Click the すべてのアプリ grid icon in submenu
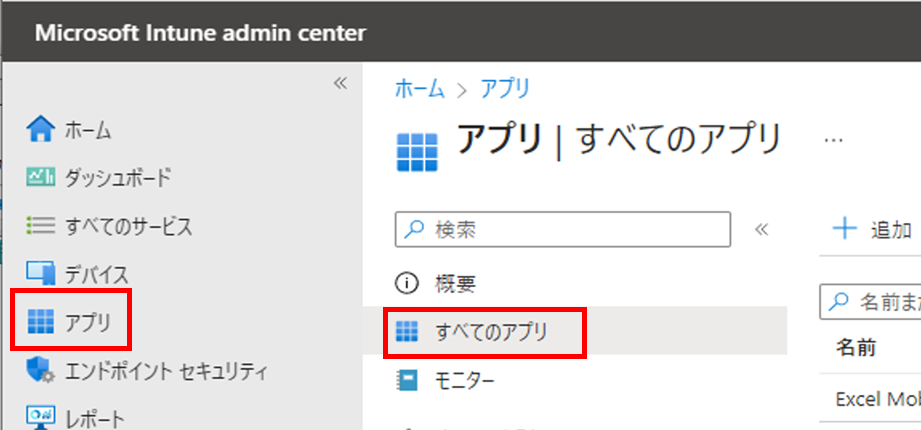Screen dimensions: 921x430 (x=406, y=332)
